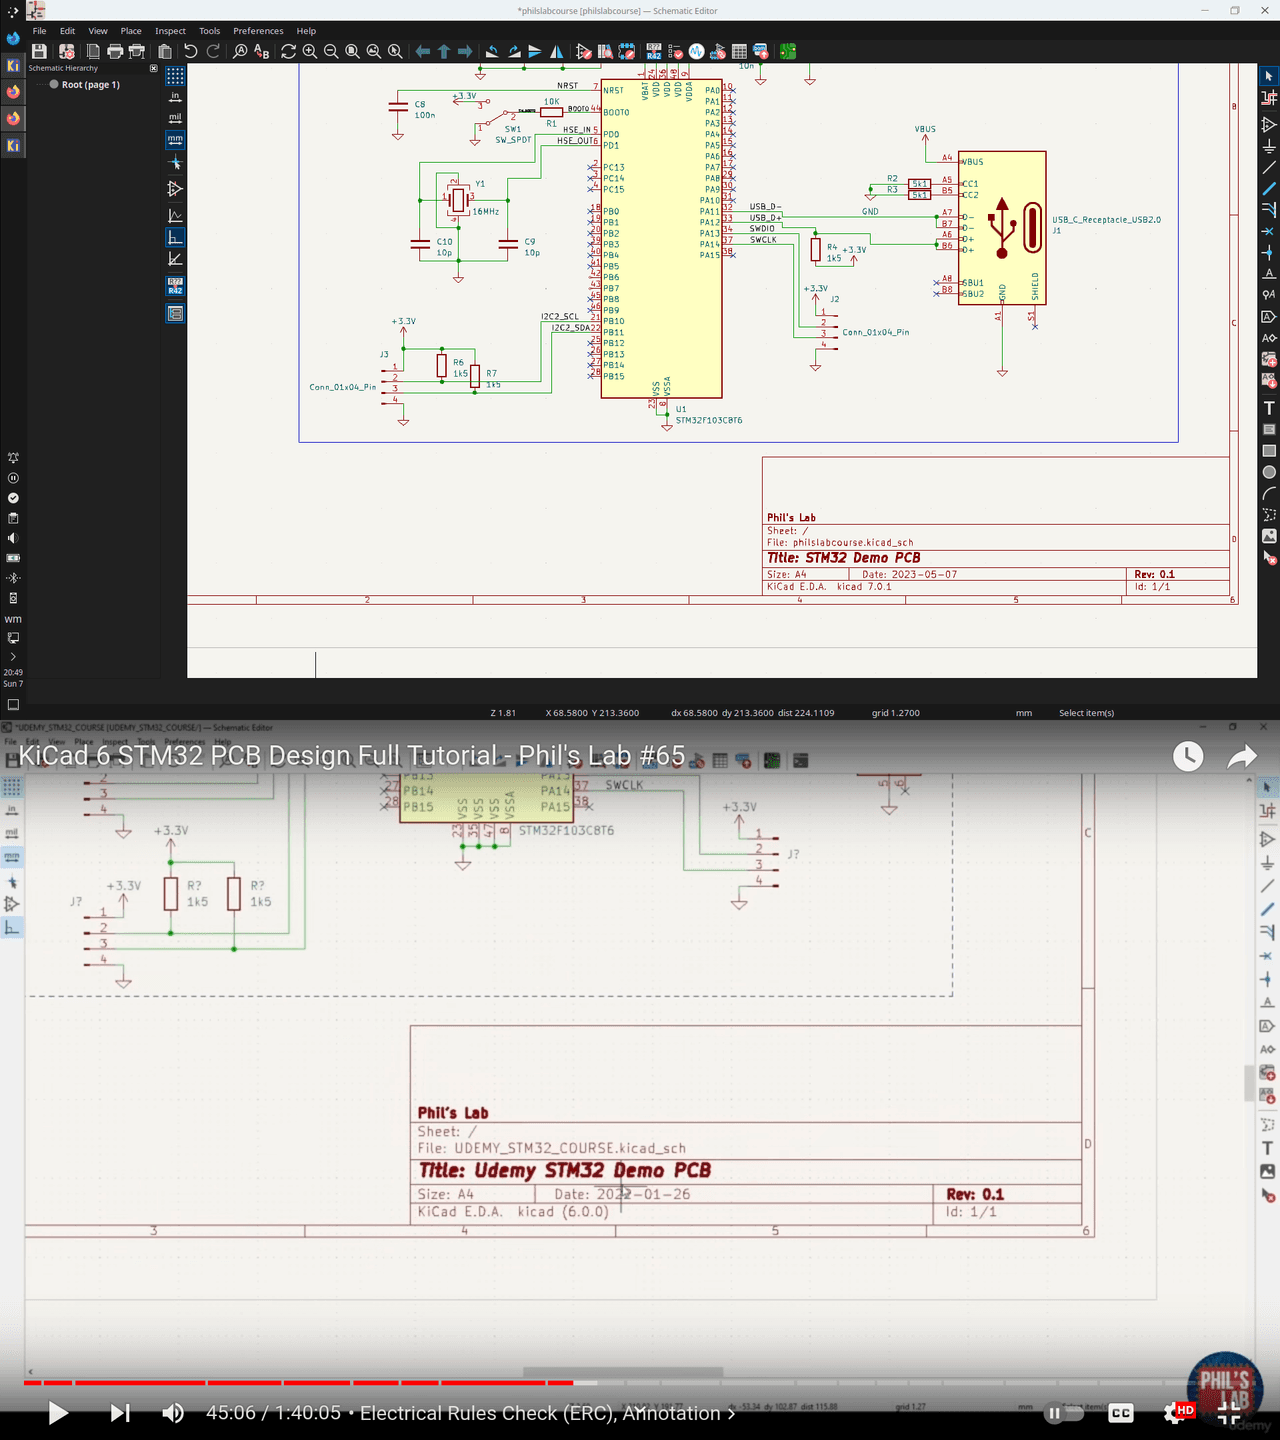Select the Add text tool
Screen dimensions: 1280x1440
1269,408
